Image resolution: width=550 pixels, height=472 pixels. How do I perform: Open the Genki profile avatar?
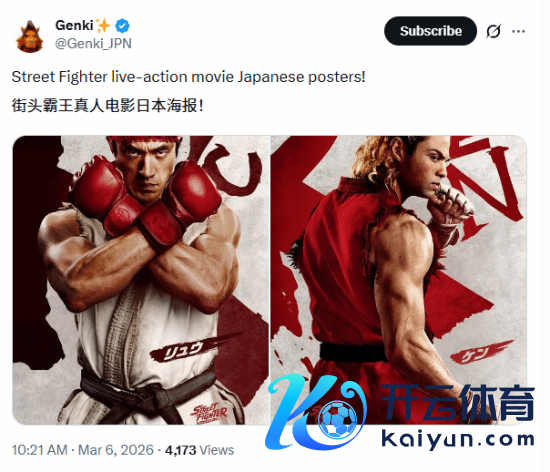(29, 36)
